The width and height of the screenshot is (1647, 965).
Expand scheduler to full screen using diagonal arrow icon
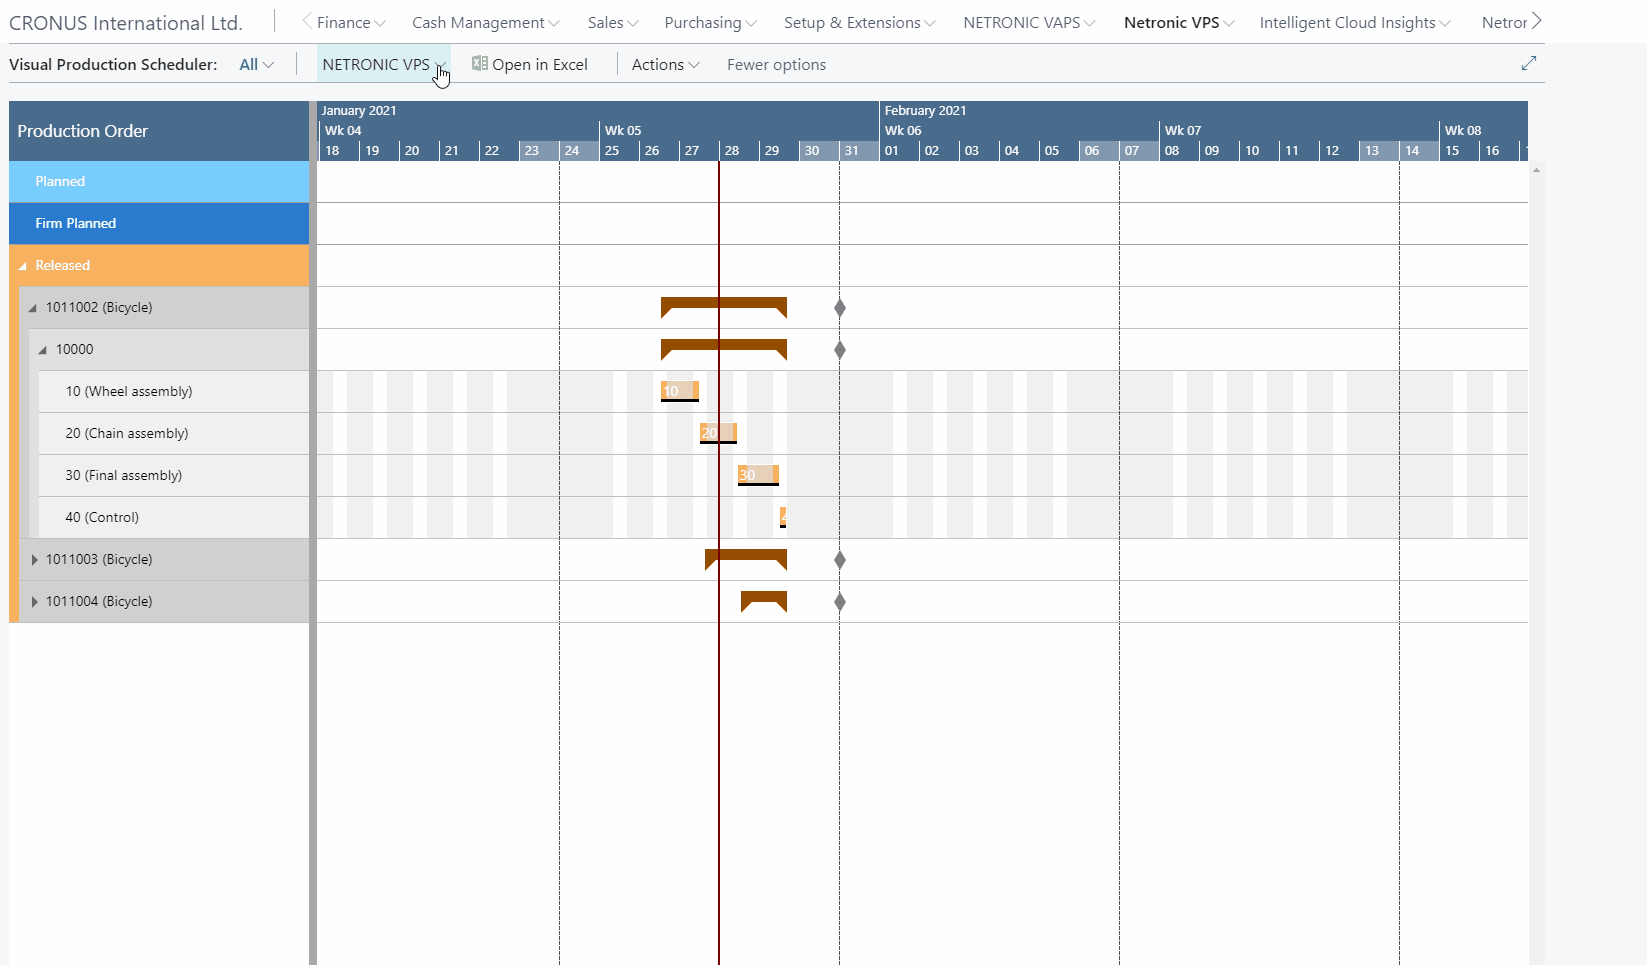pyautogui.click(x=1529, y=63)
